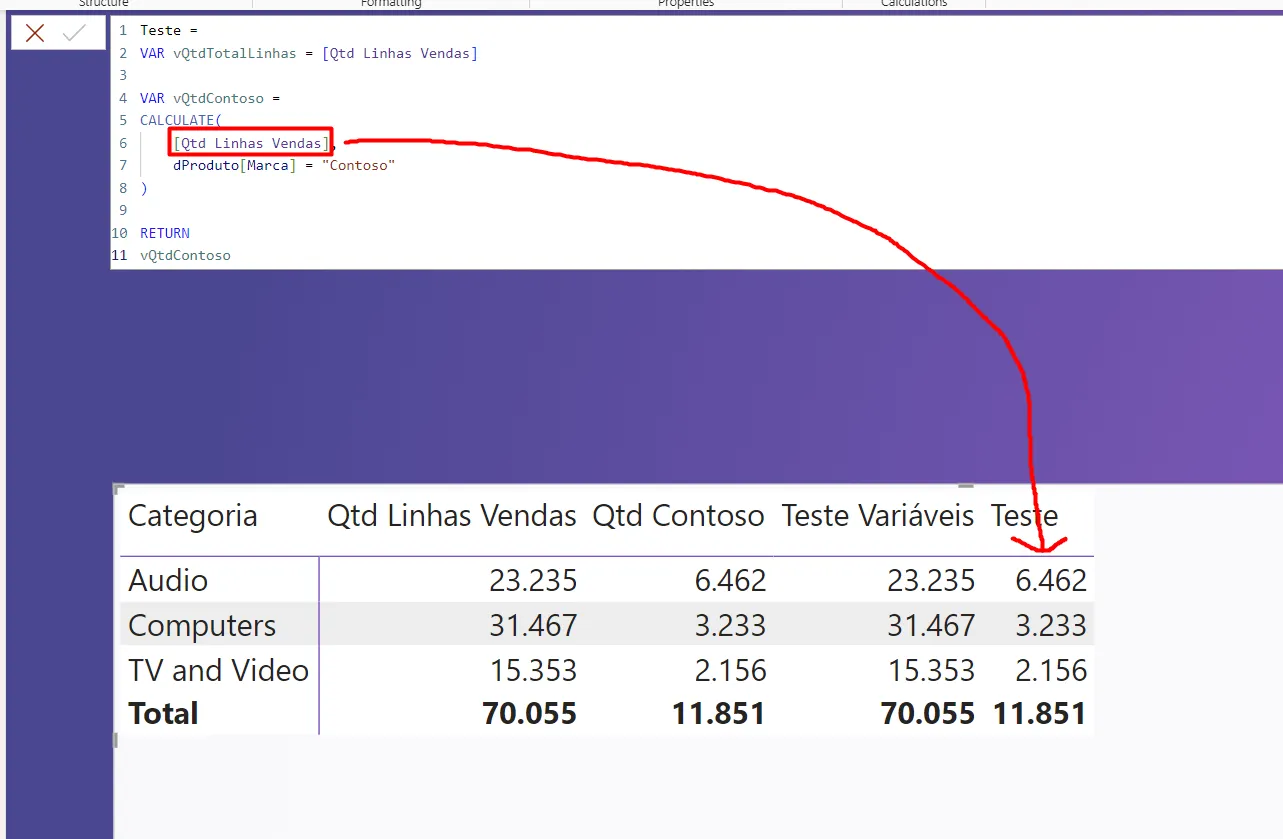Click vQtdContoso on the last formula line
Viewport: 1283px width, 839px height.
(185, 255)
